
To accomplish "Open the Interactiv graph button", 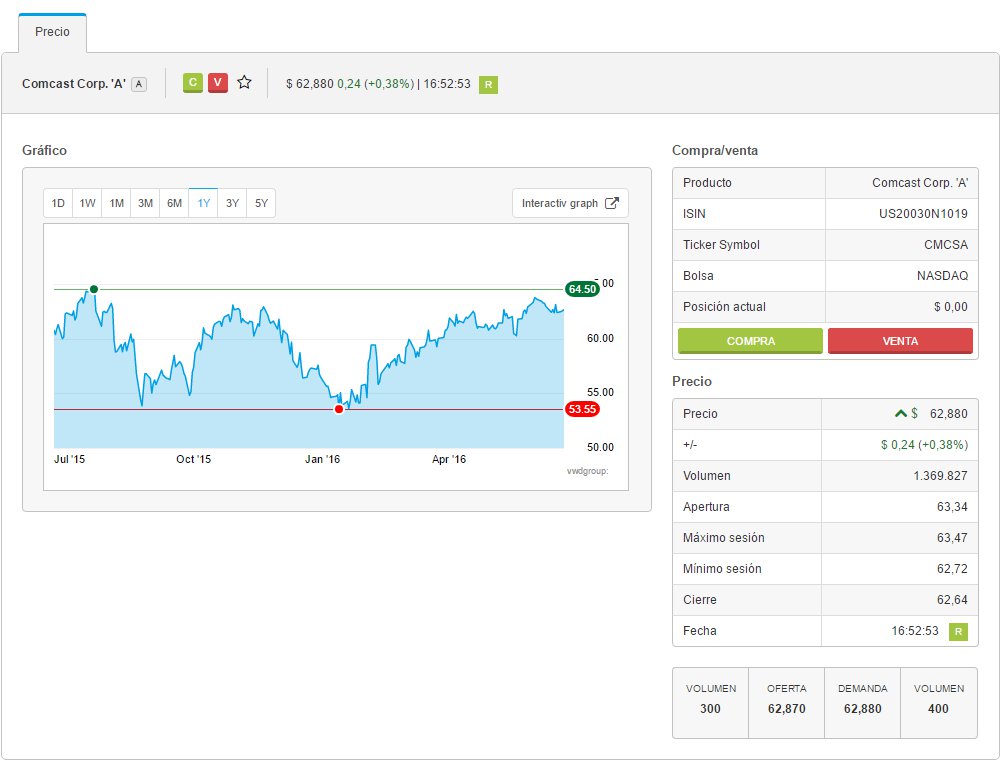I will (570, 203).
